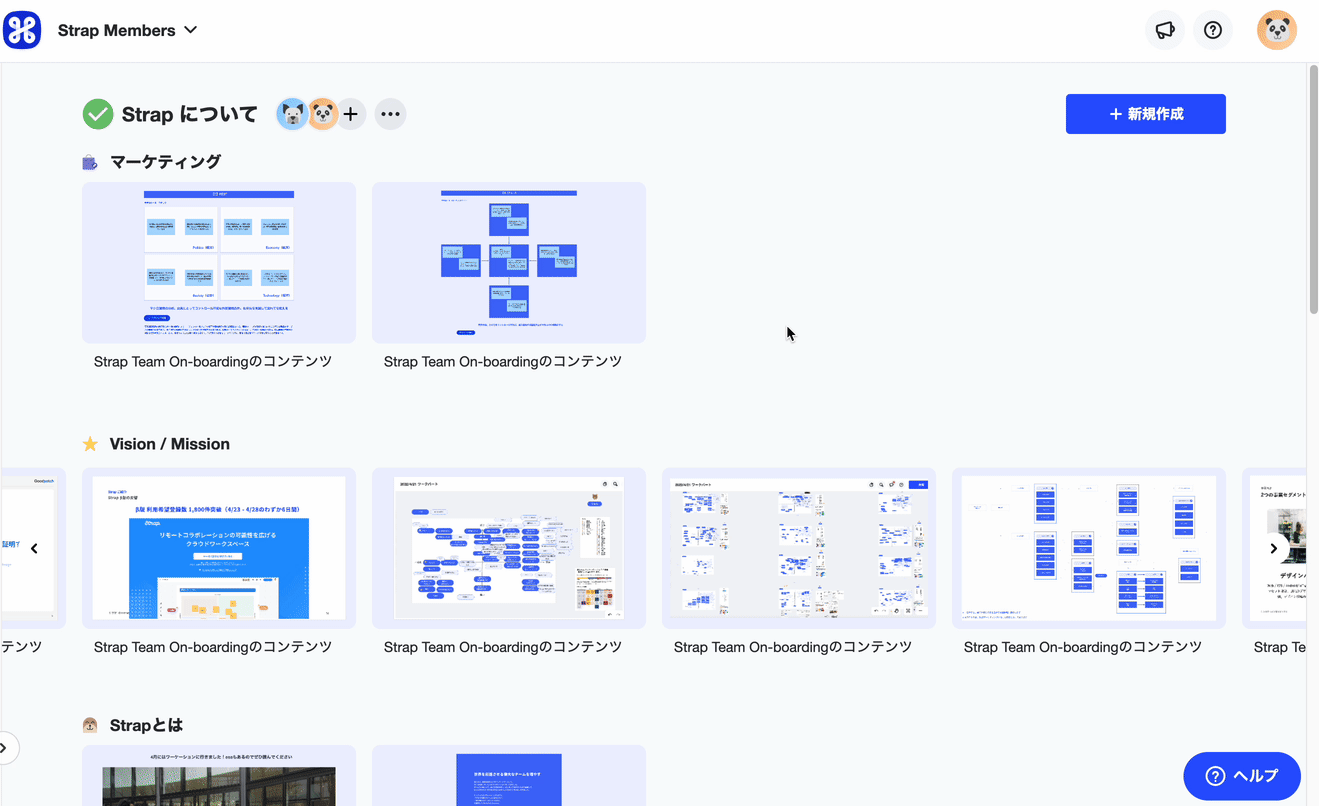
Task: Click the Strap について project title
Action: tap(190, 114)
